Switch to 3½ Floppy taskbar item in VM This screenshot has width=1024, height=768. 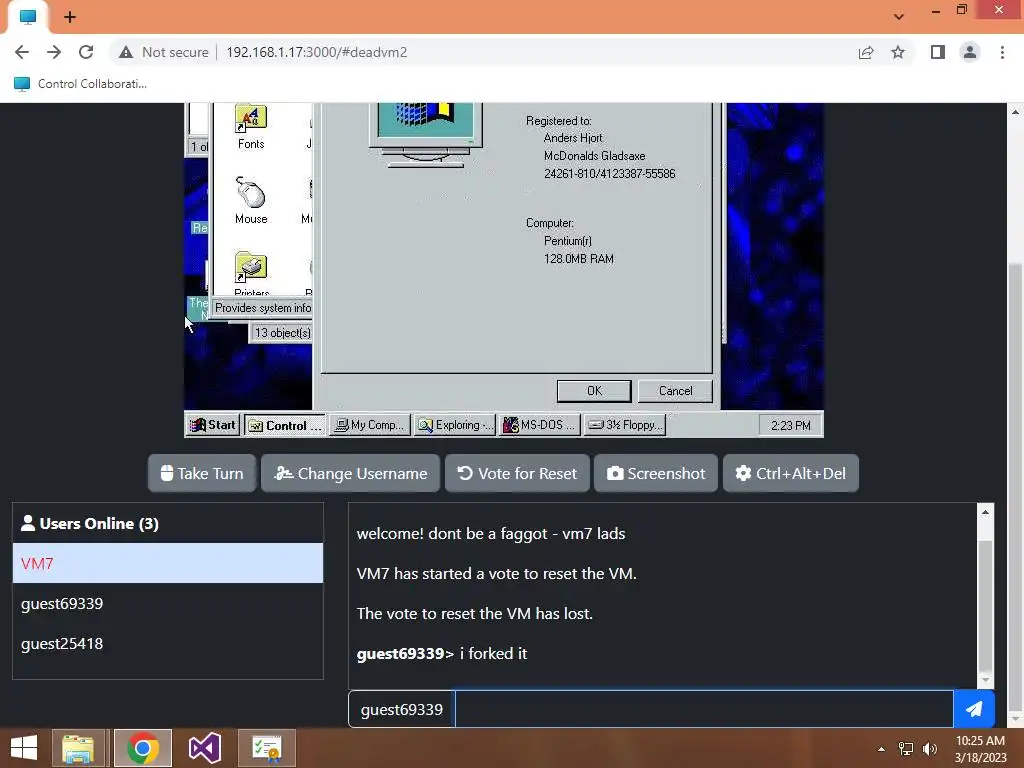pos(625,425)
